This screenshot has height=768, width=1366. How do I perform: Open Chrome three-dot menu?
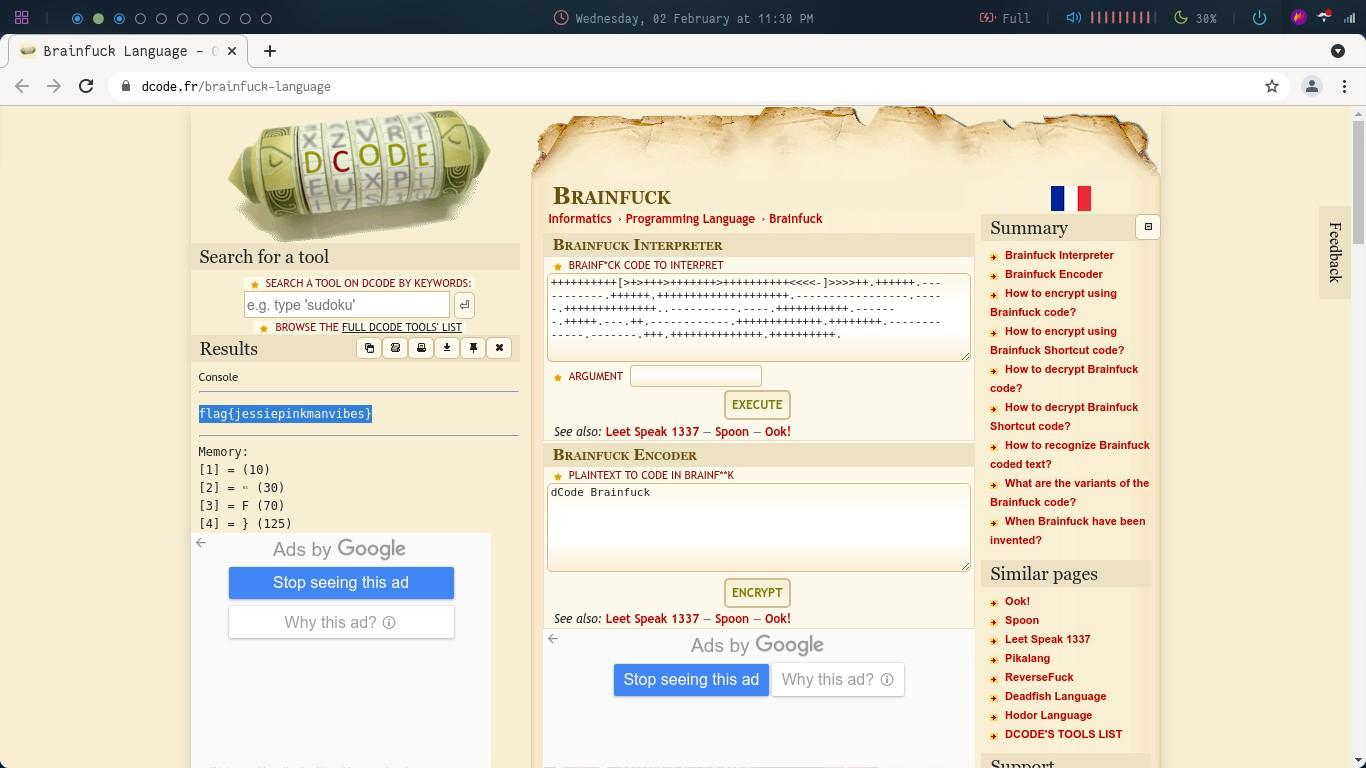click(x=1345, y=87)
